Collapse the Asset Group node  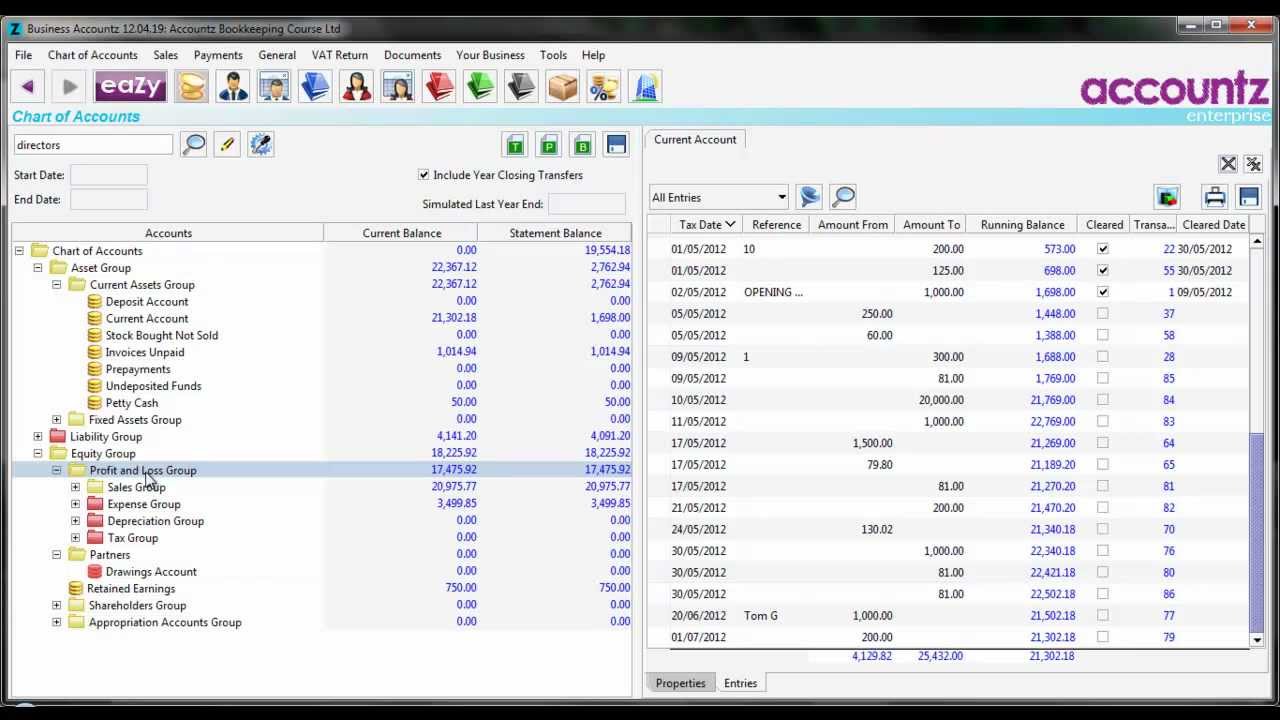coord(38,268)
